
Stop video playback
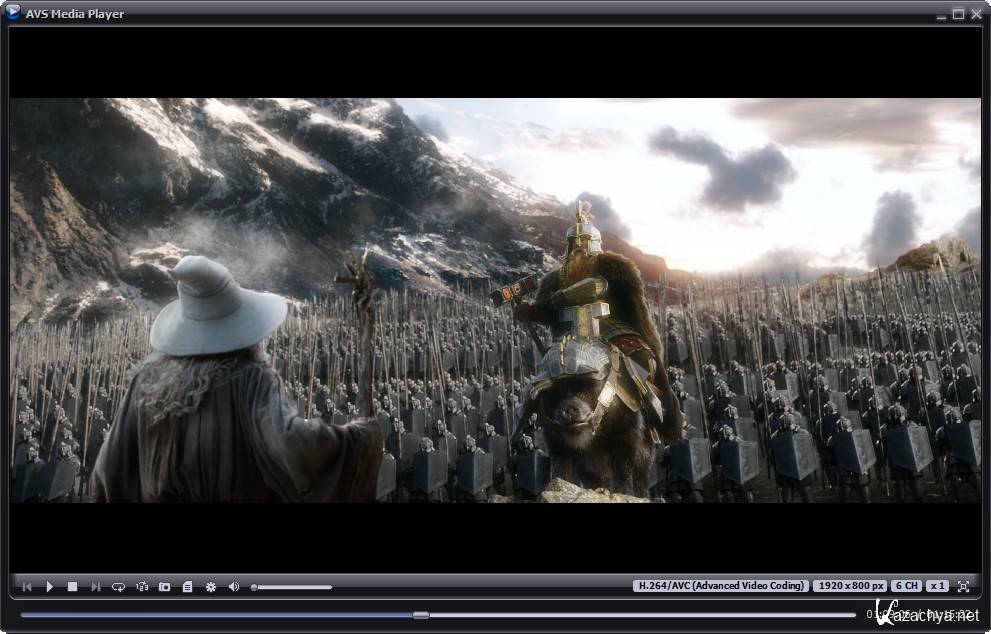pyautogui.click(x=72, y=587)
